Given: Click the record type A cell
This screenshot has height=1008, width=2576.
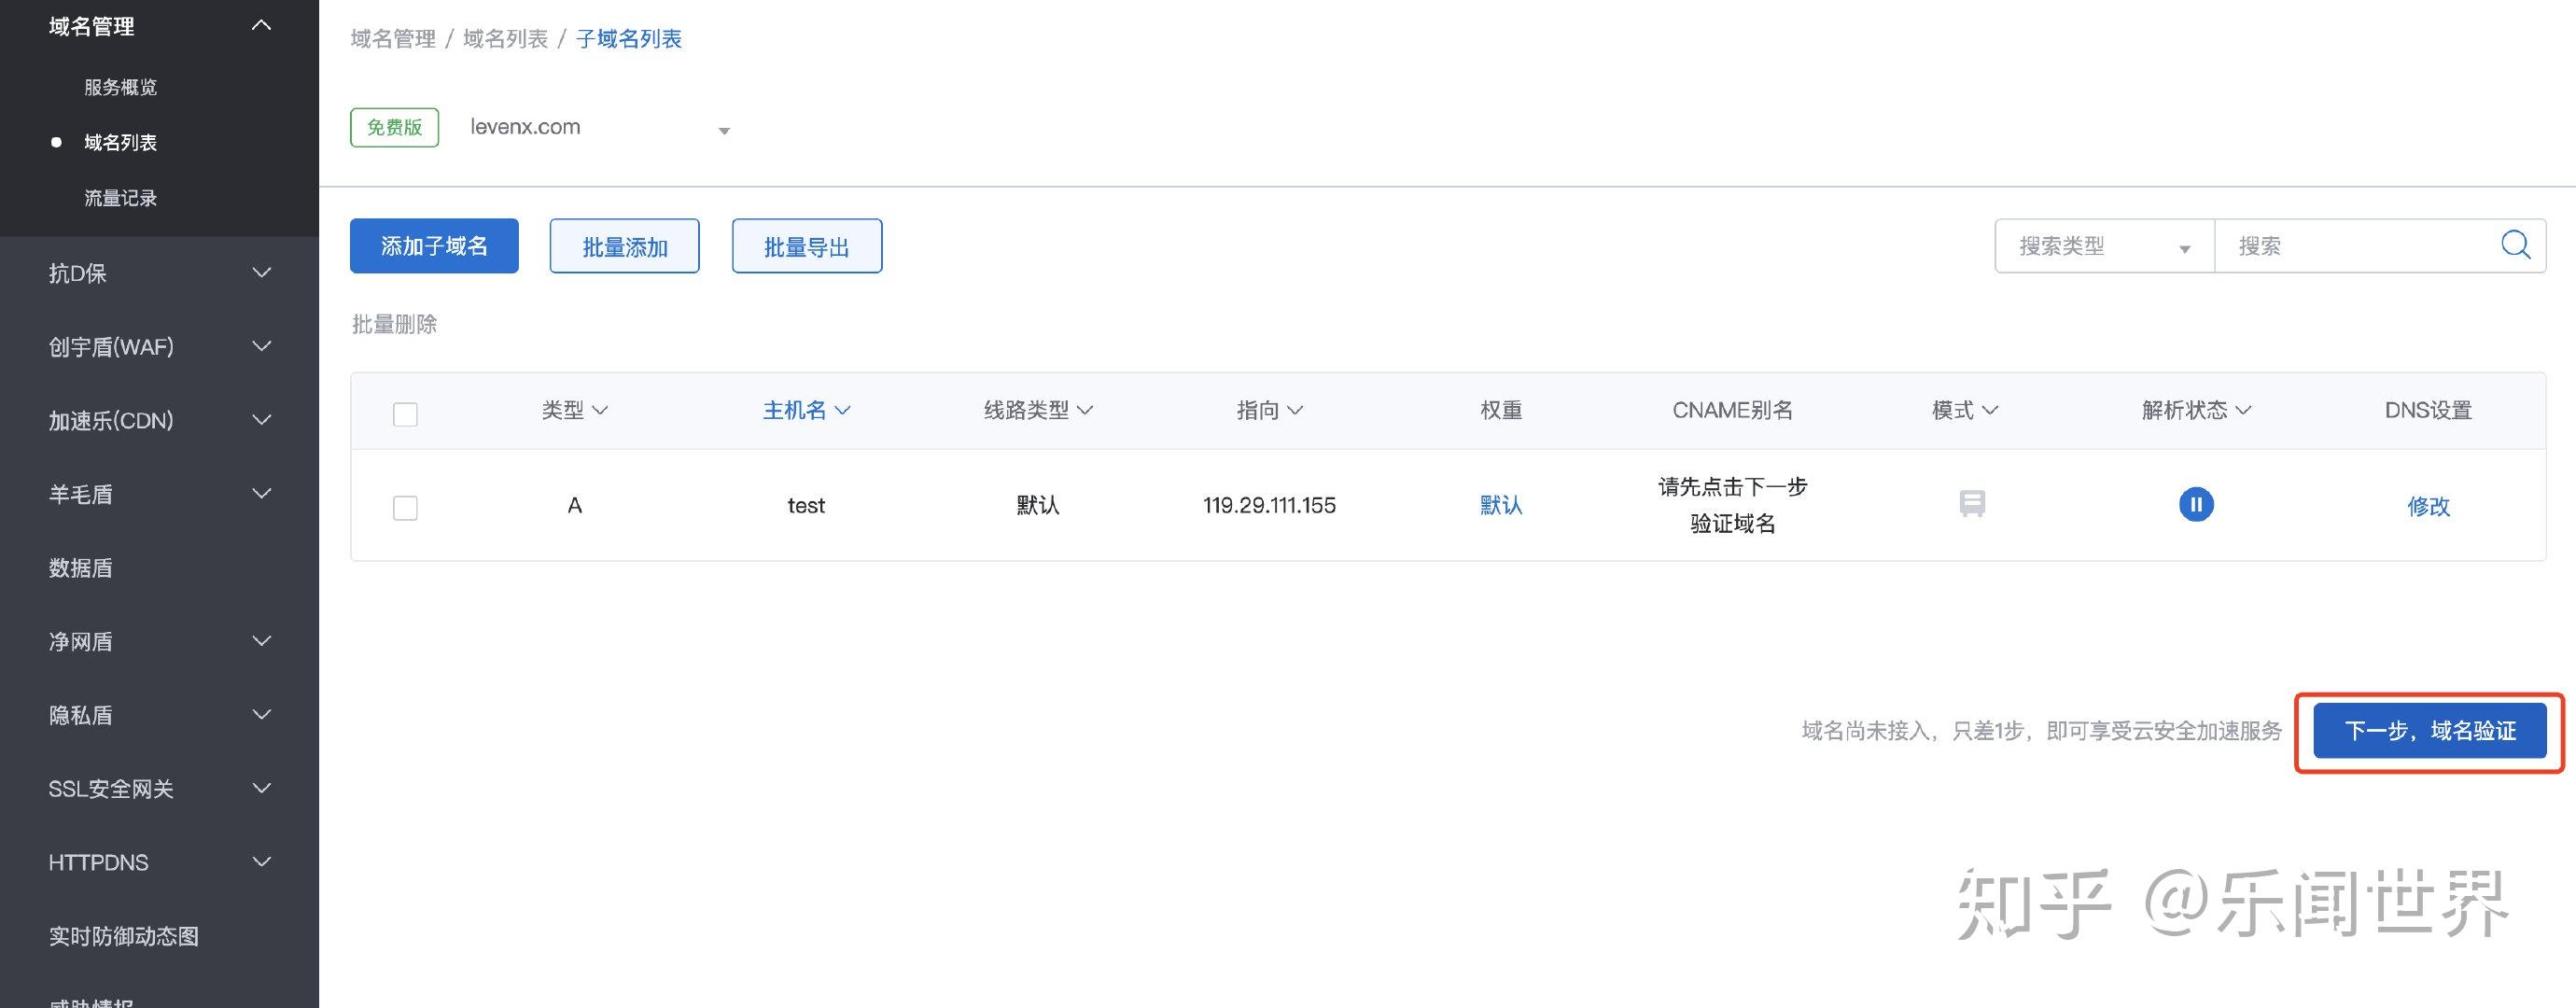Looking at the screenshot, I should click(x=574, y=505).
